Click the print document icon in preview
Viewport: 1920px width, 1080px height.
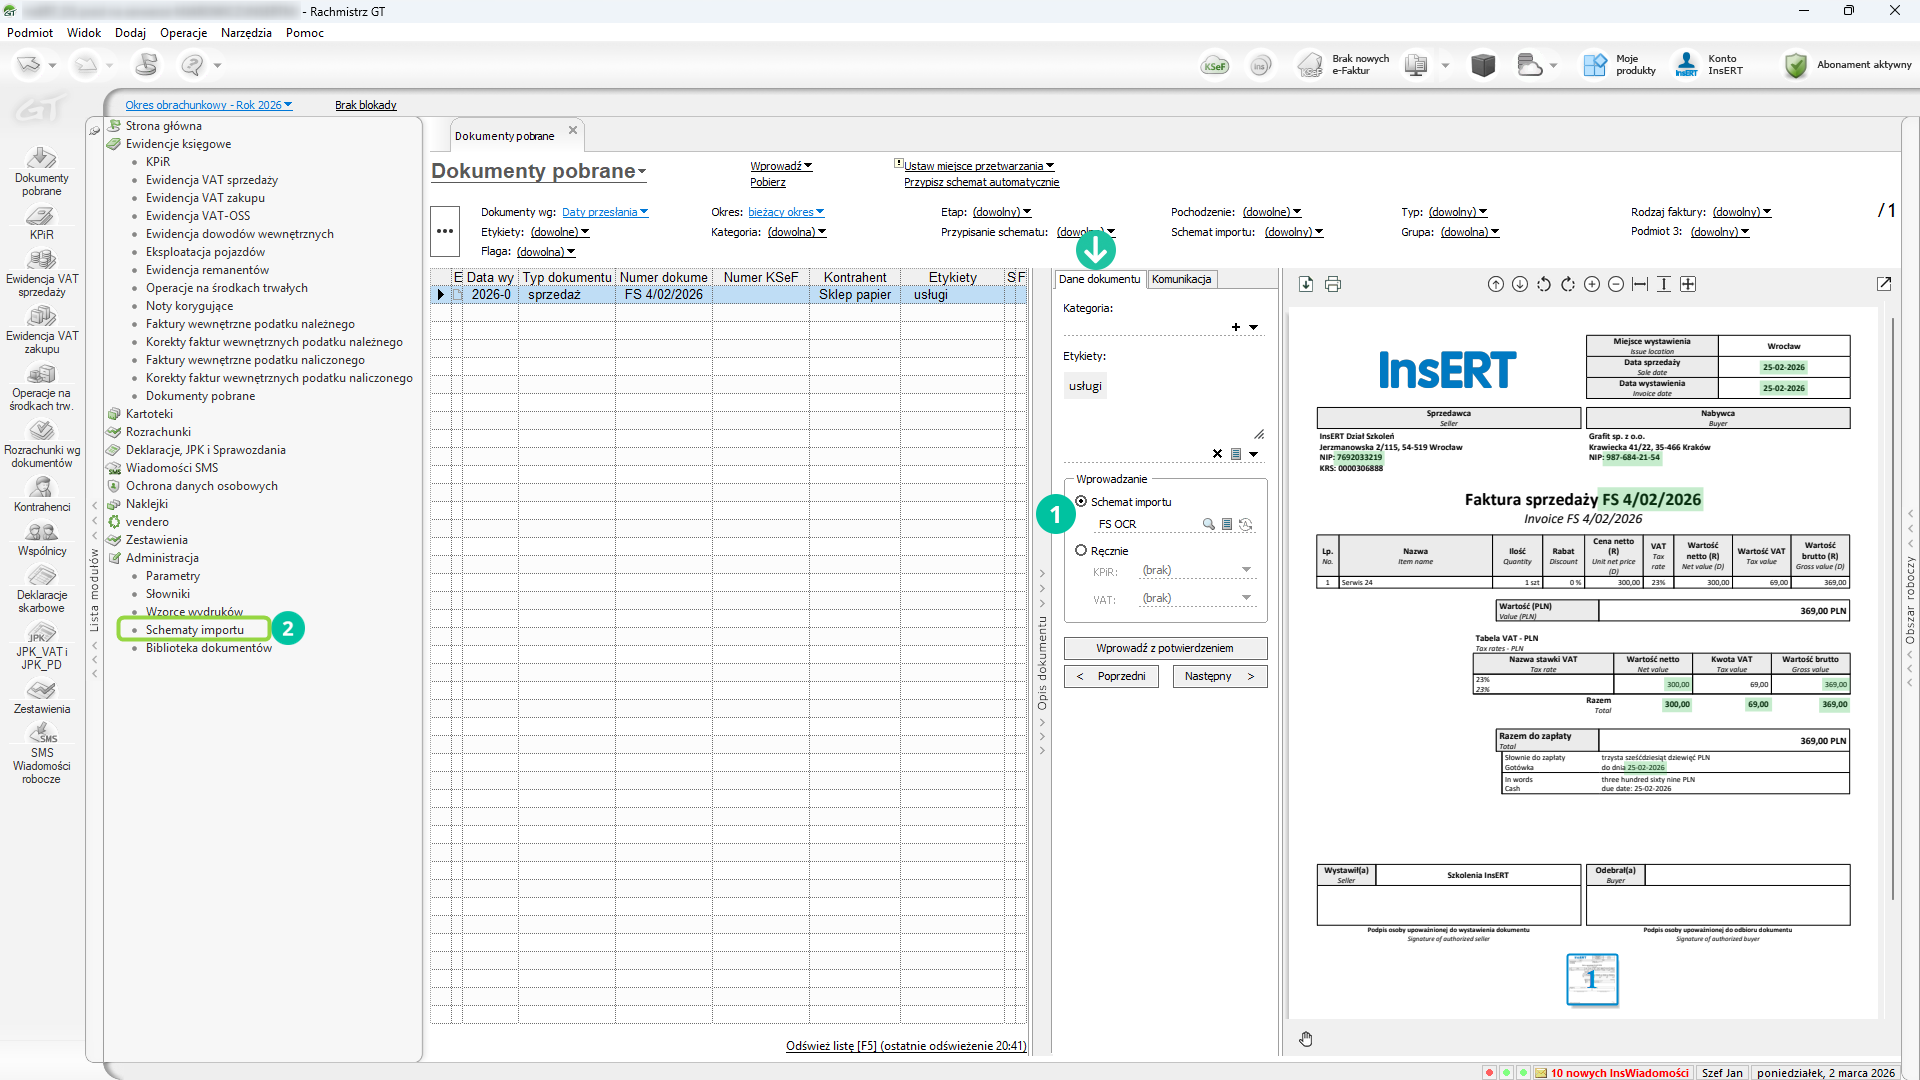point(1333,285)
